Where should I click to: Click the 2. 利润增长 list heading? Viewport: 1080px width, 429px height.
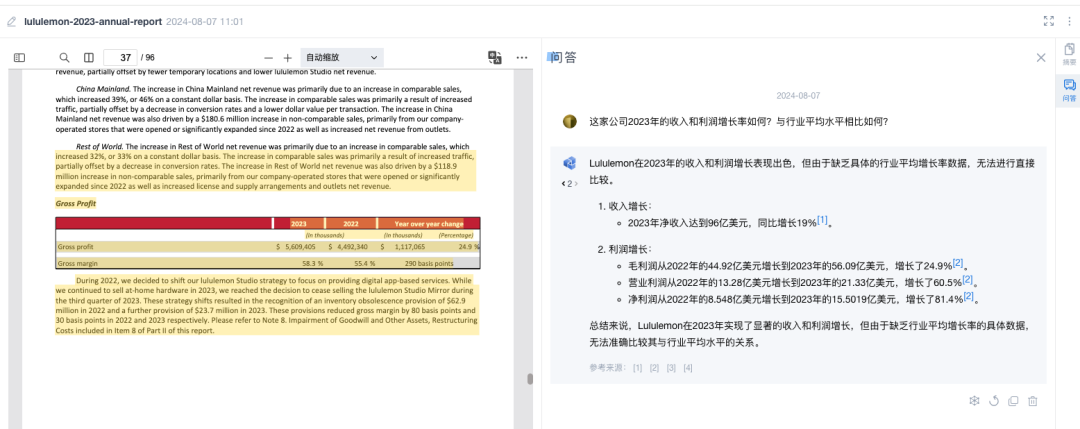point(623,249)
